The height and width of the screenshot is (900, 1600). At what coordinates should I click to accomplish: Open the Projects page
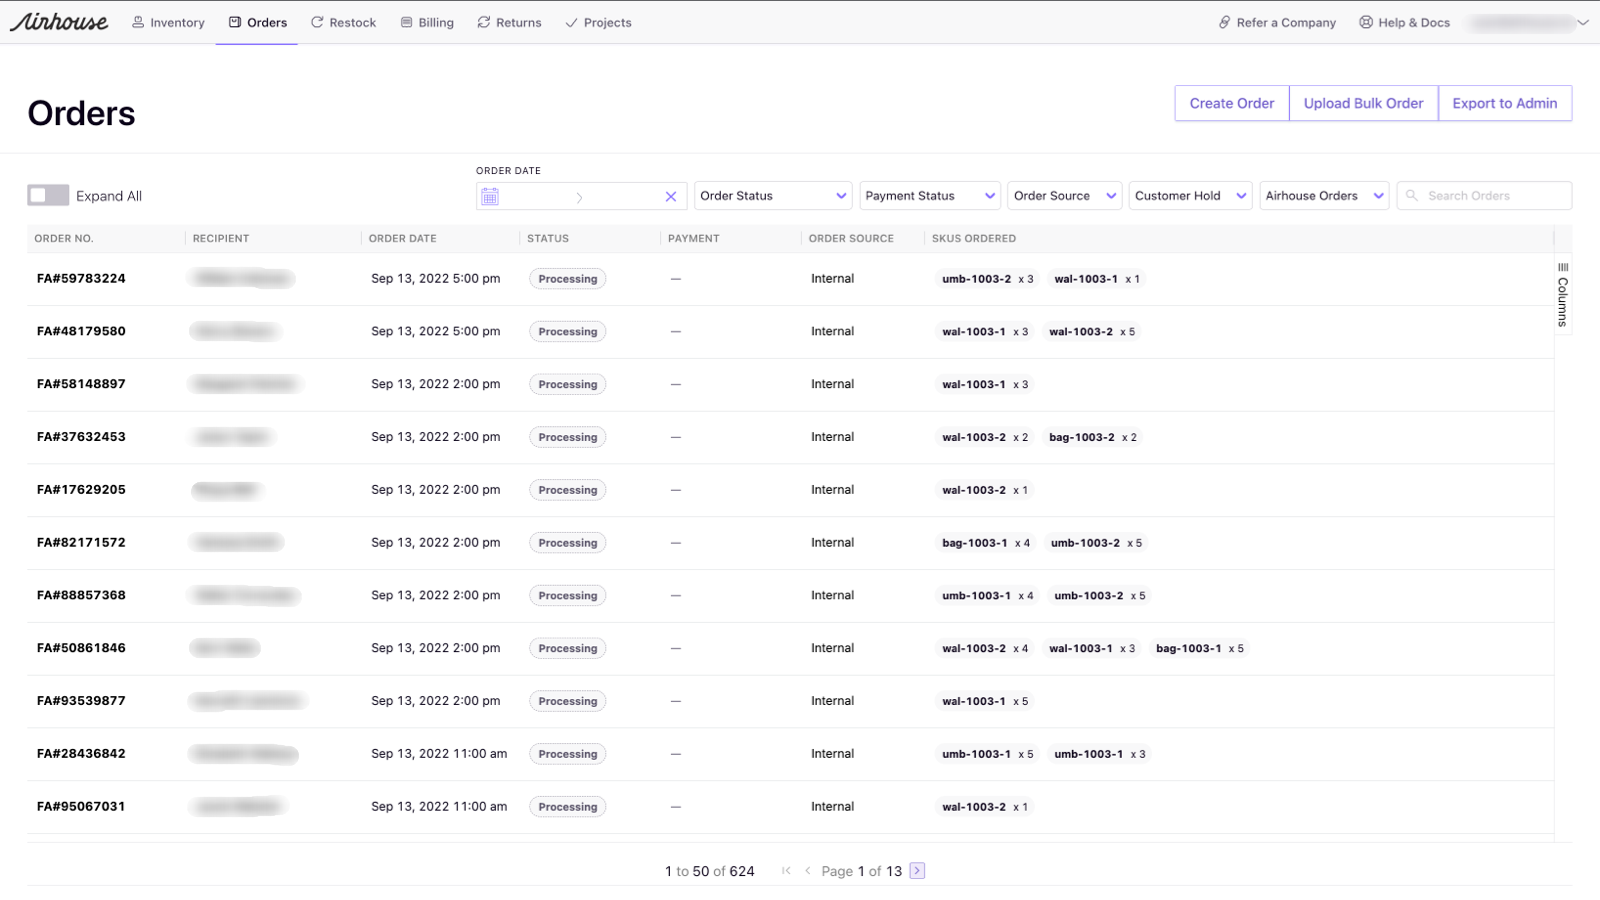point(598,22)
